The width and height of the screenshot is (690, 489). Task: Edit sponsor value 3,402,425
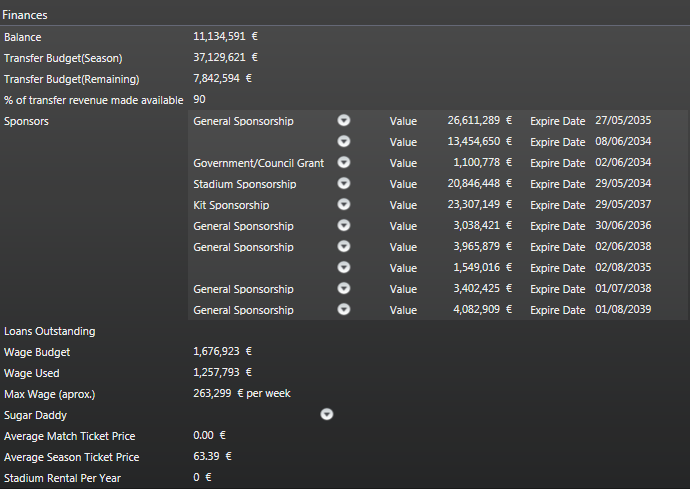pos(477,288)
